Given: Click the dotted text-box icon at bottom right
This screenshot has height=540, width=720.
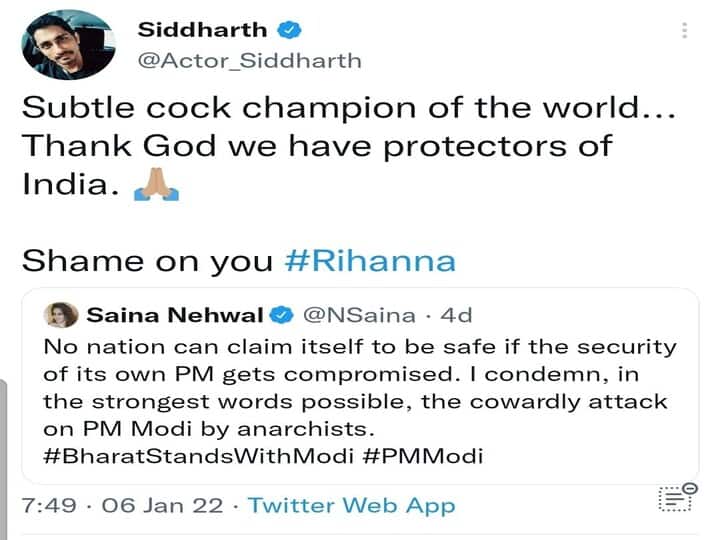Looking at the screenshot, I should click(x=678, y=497).
